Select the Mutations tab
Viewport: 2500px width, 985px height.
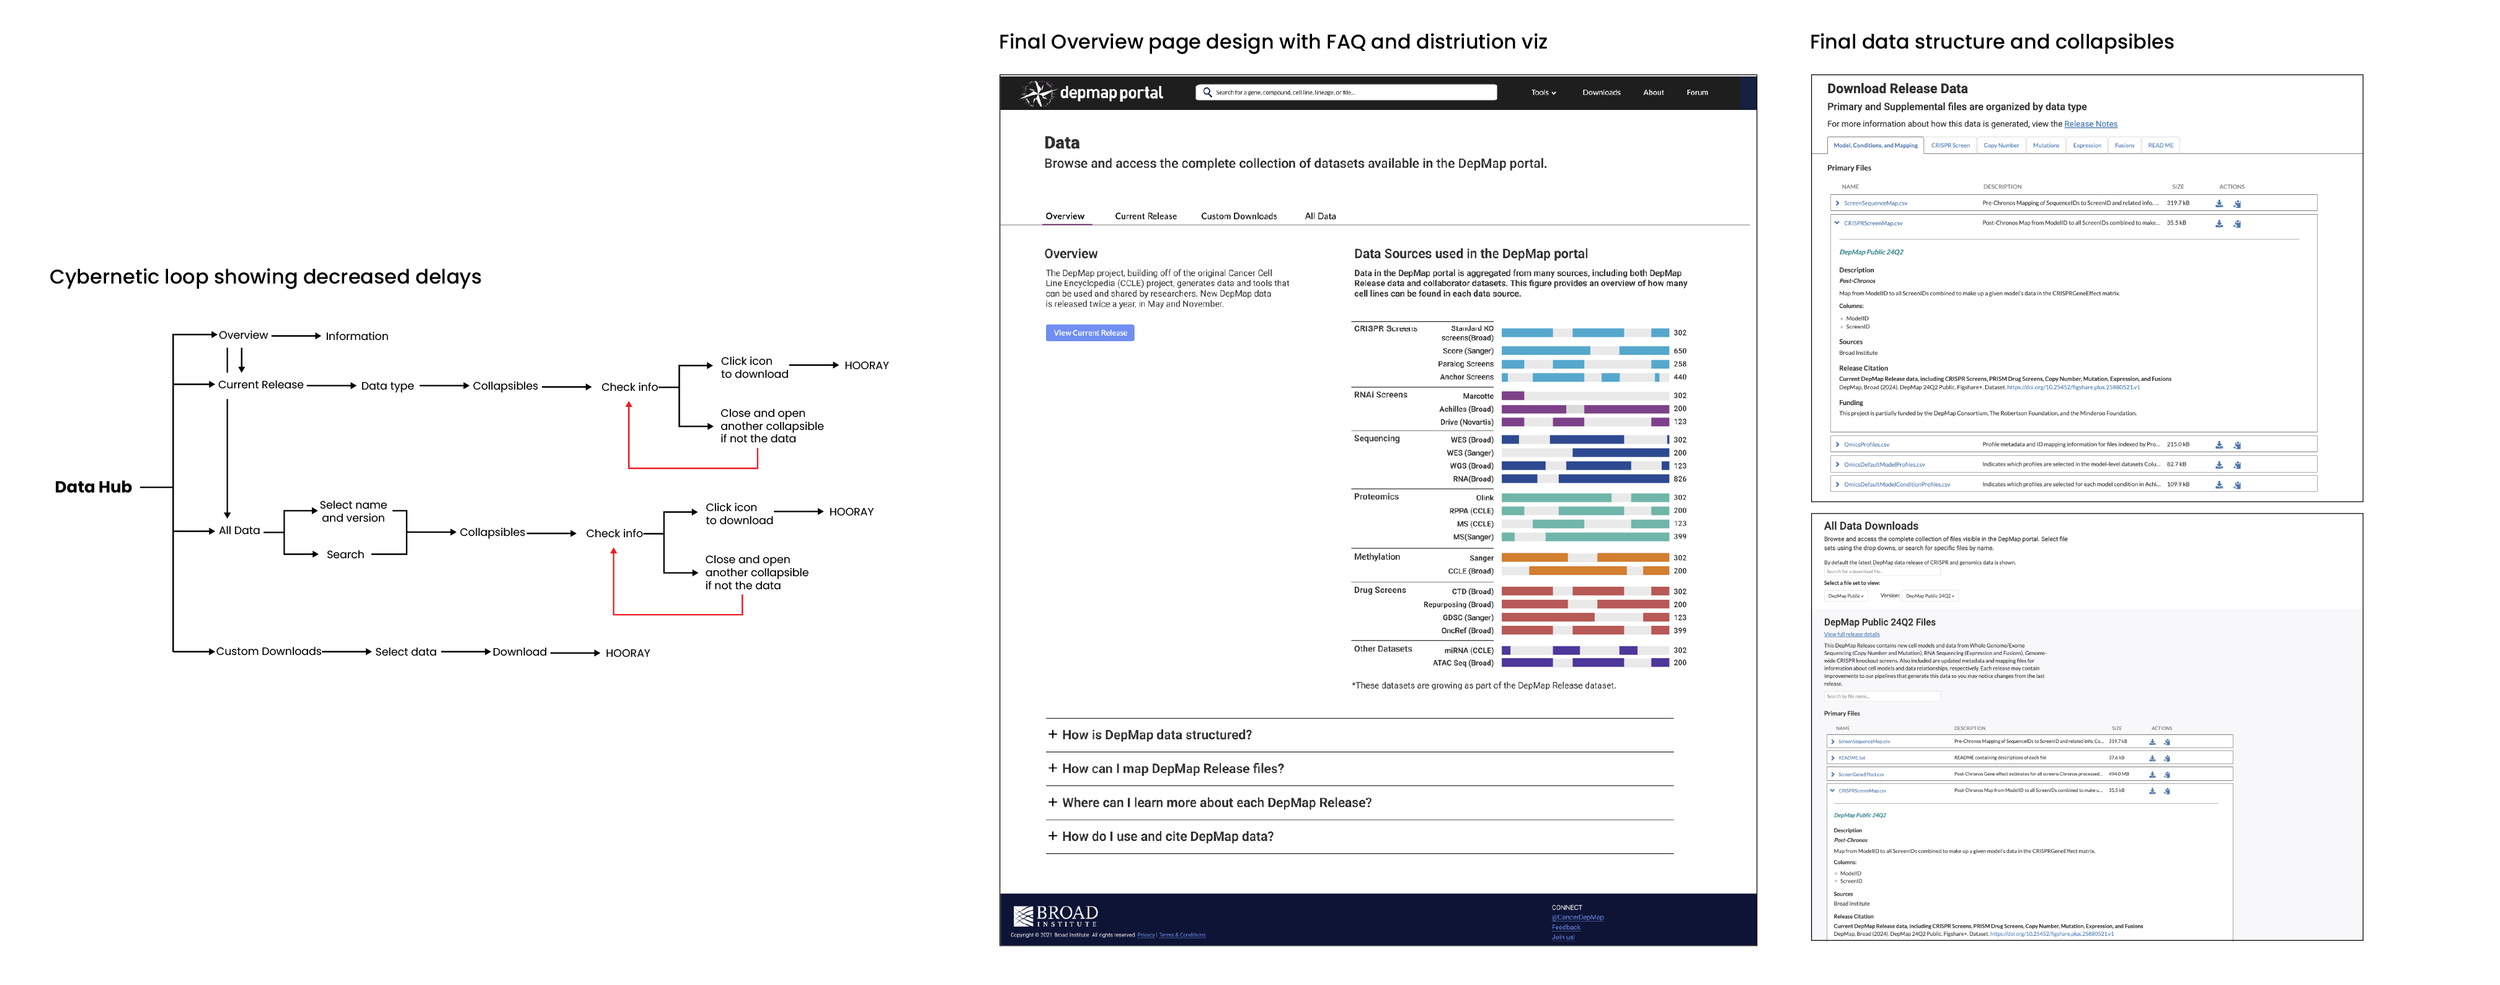click(2046, 145)
